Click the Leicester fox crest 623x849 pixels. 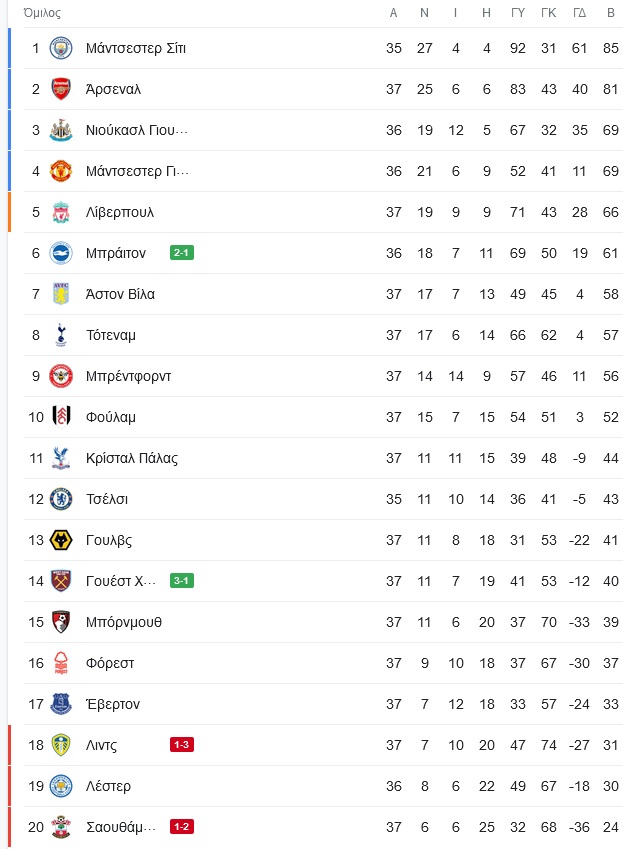(61, 786)
